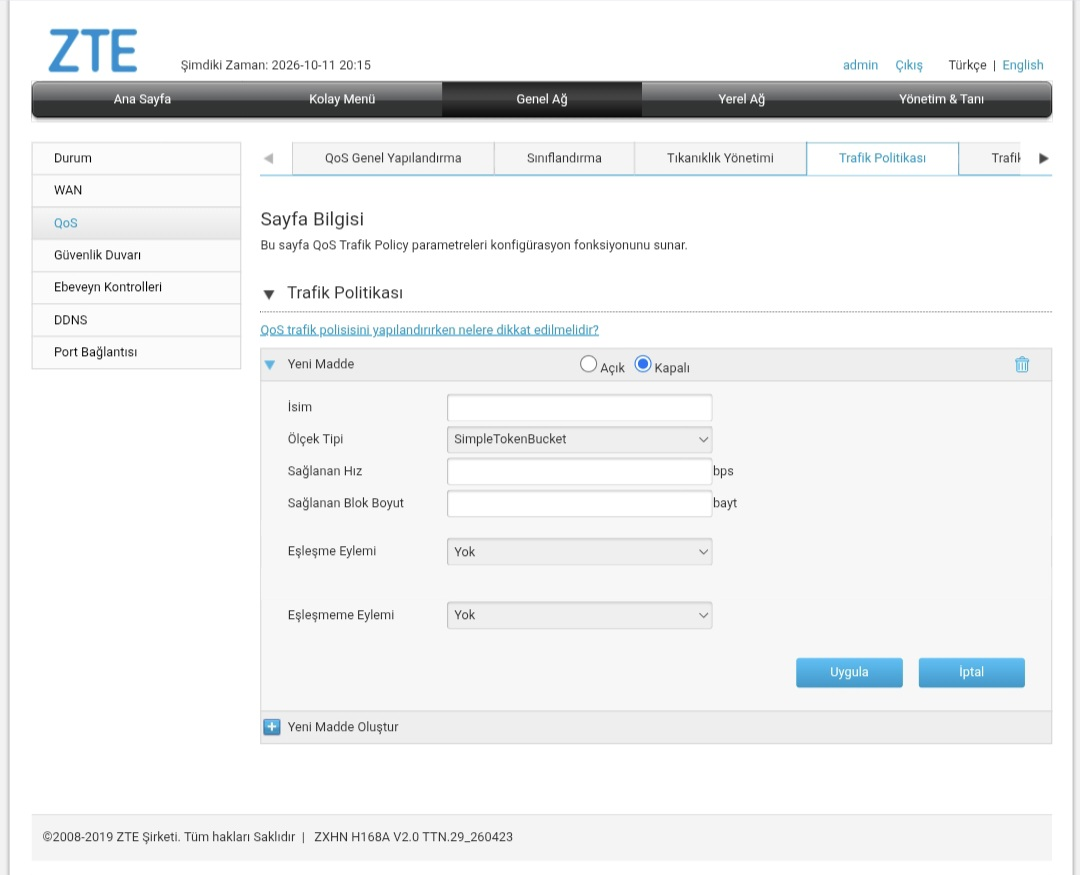Open the Ölçek Tipi dropdown
Screen dimensions: 1080x875
click(x=579, y=440)
